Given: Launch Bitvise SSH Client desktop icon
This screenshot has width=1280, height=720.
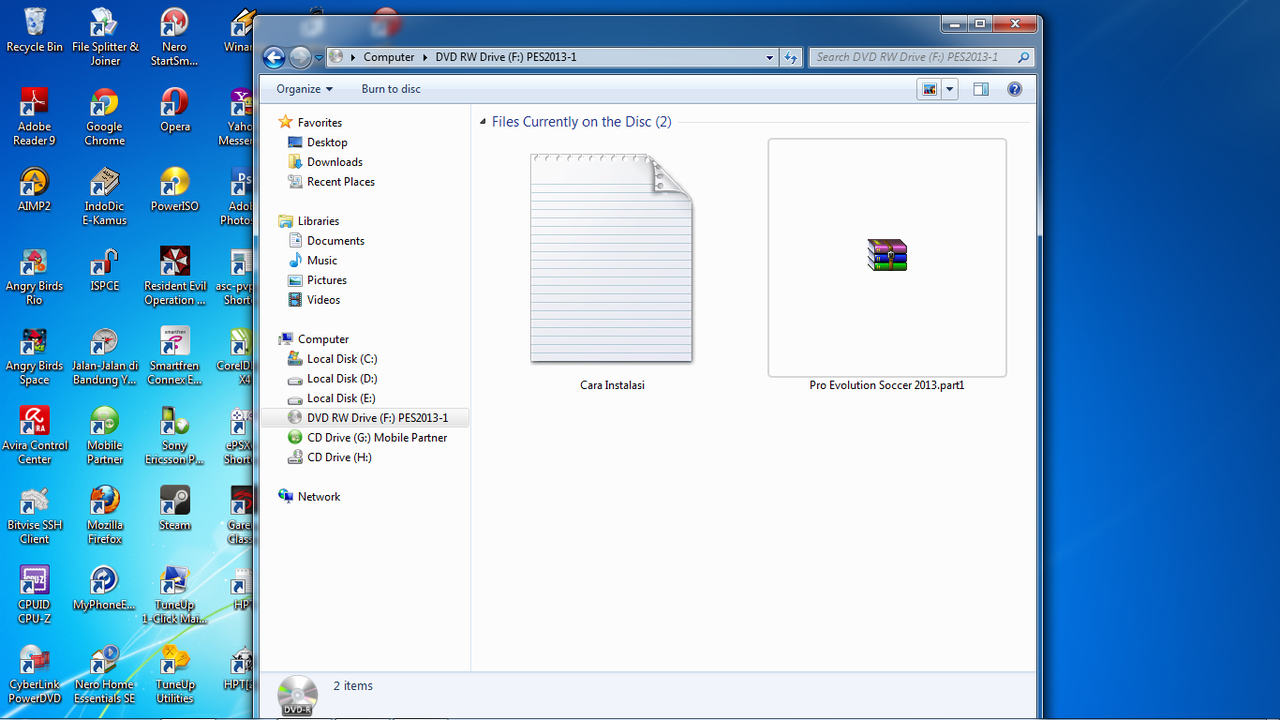Looking at the screenshot, I should click(34, 516).
